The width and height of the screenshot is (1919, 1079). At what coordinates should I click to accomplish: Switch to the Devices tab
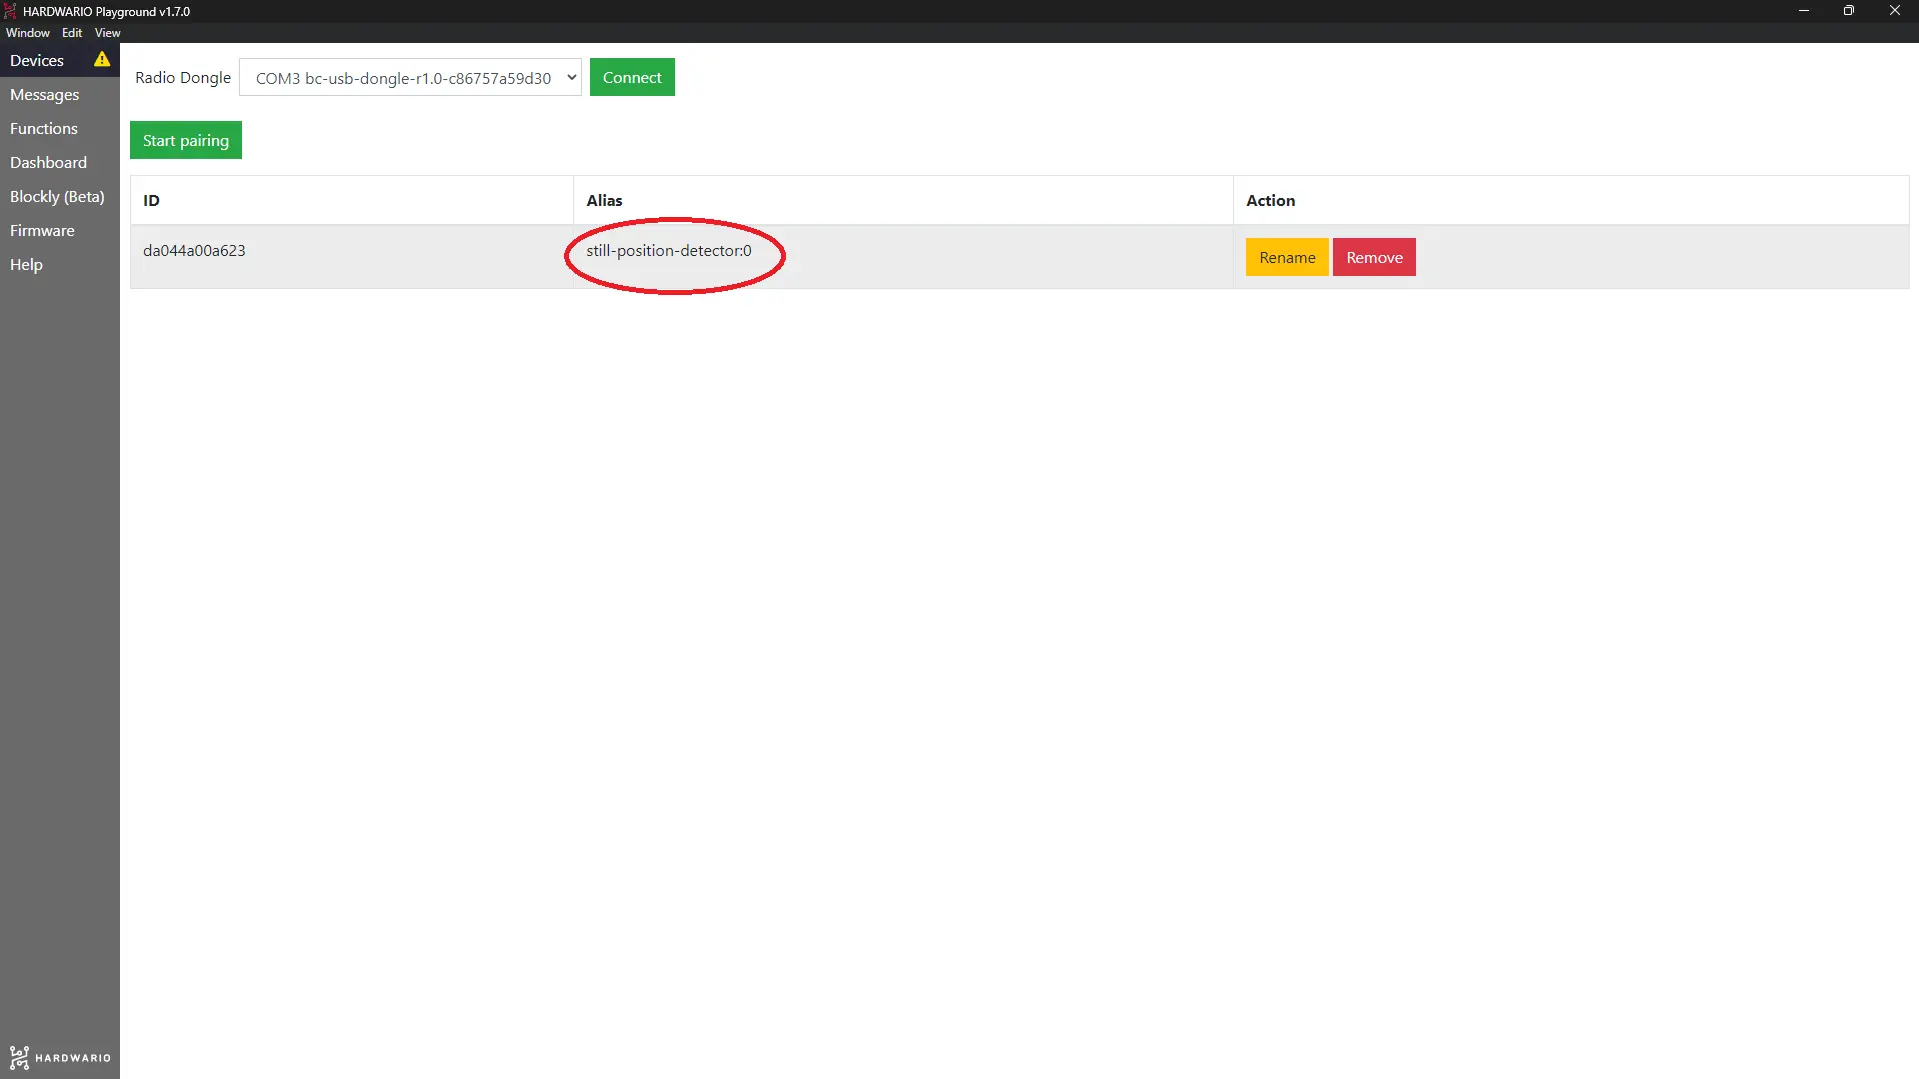[x=60, y=60]
